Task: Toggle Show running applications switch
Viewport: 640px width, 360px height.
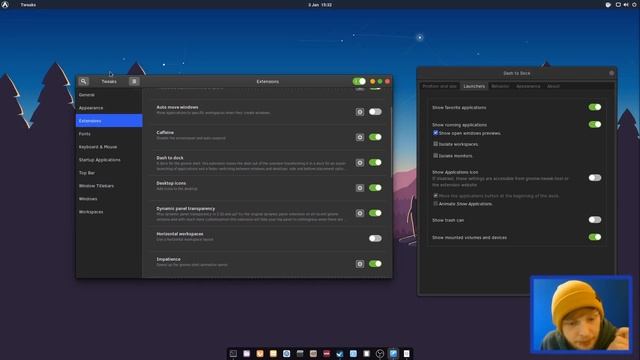Action: click(595, 124)
